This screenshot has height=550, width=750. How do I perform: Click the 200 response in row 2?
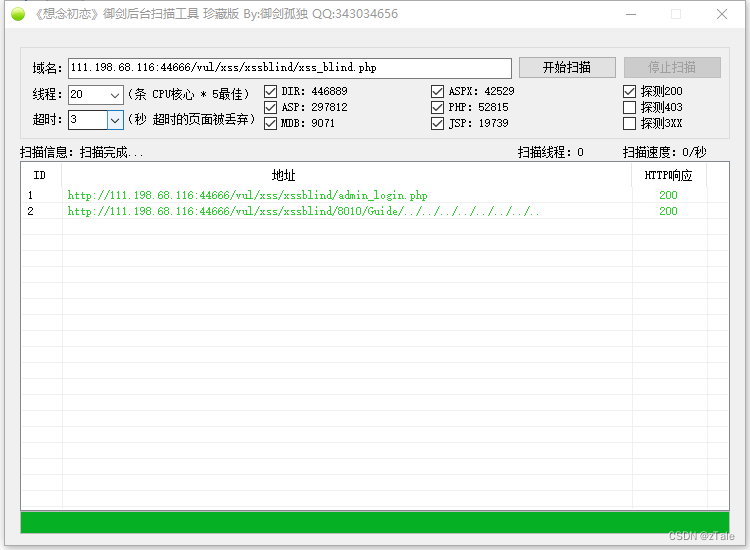click(668, 211)
